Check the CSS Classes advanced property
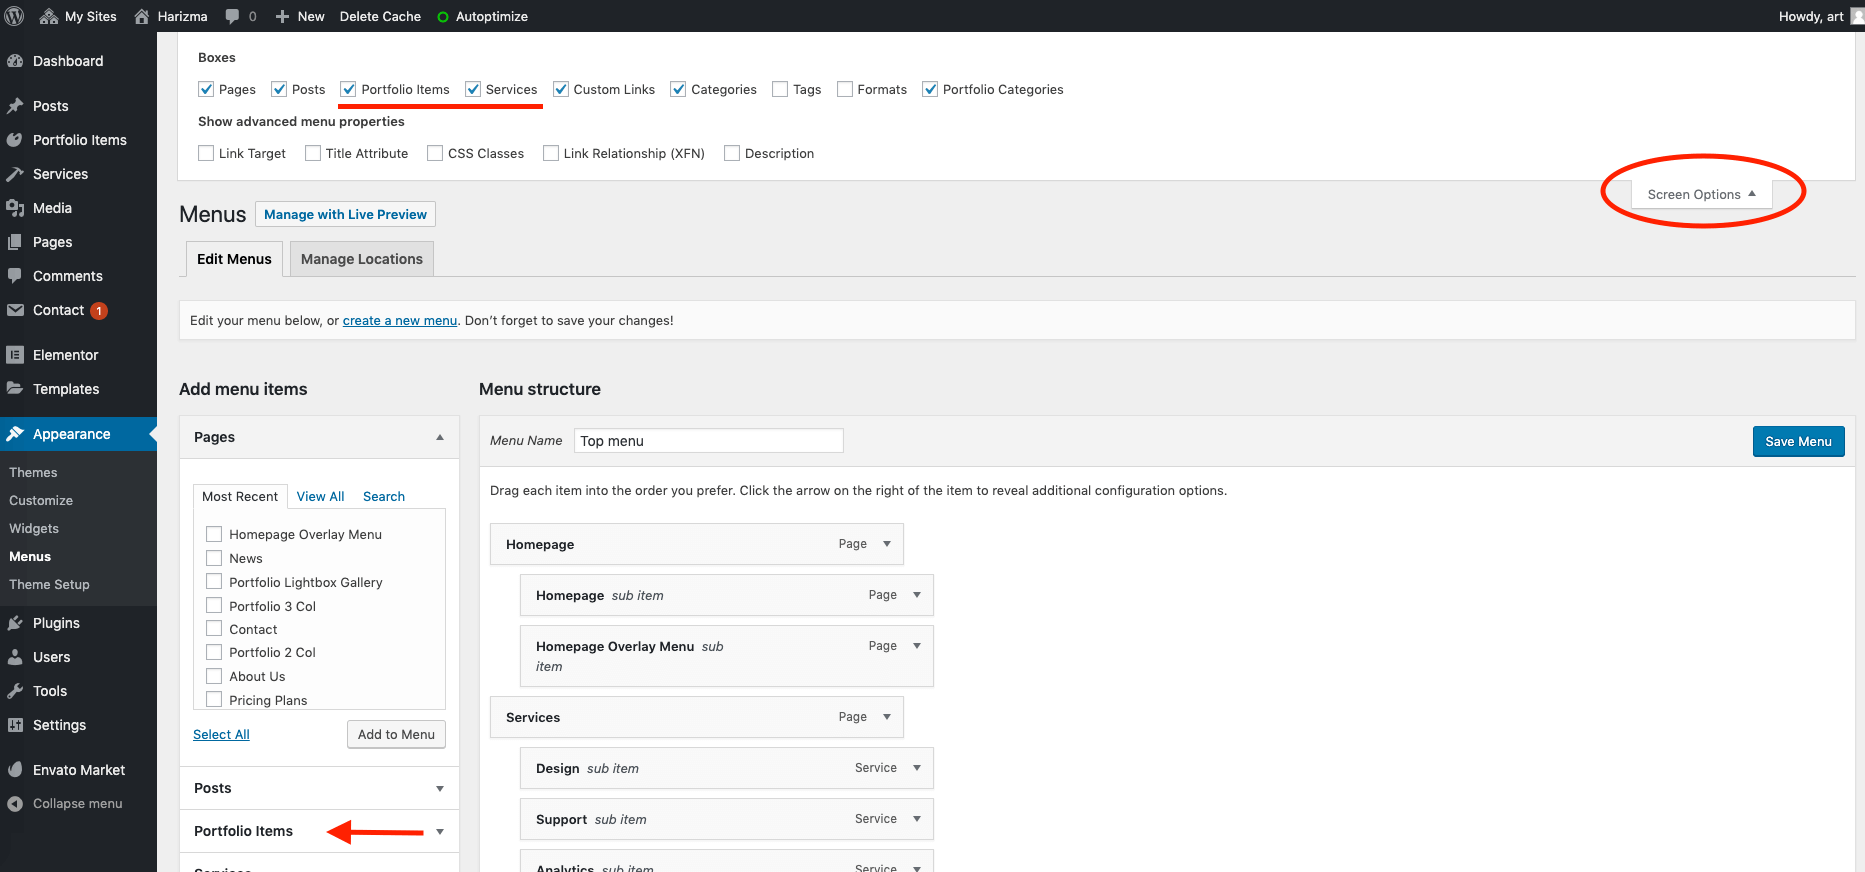The width and height of the screenshot is (1865, 872). tap(435, 153)
